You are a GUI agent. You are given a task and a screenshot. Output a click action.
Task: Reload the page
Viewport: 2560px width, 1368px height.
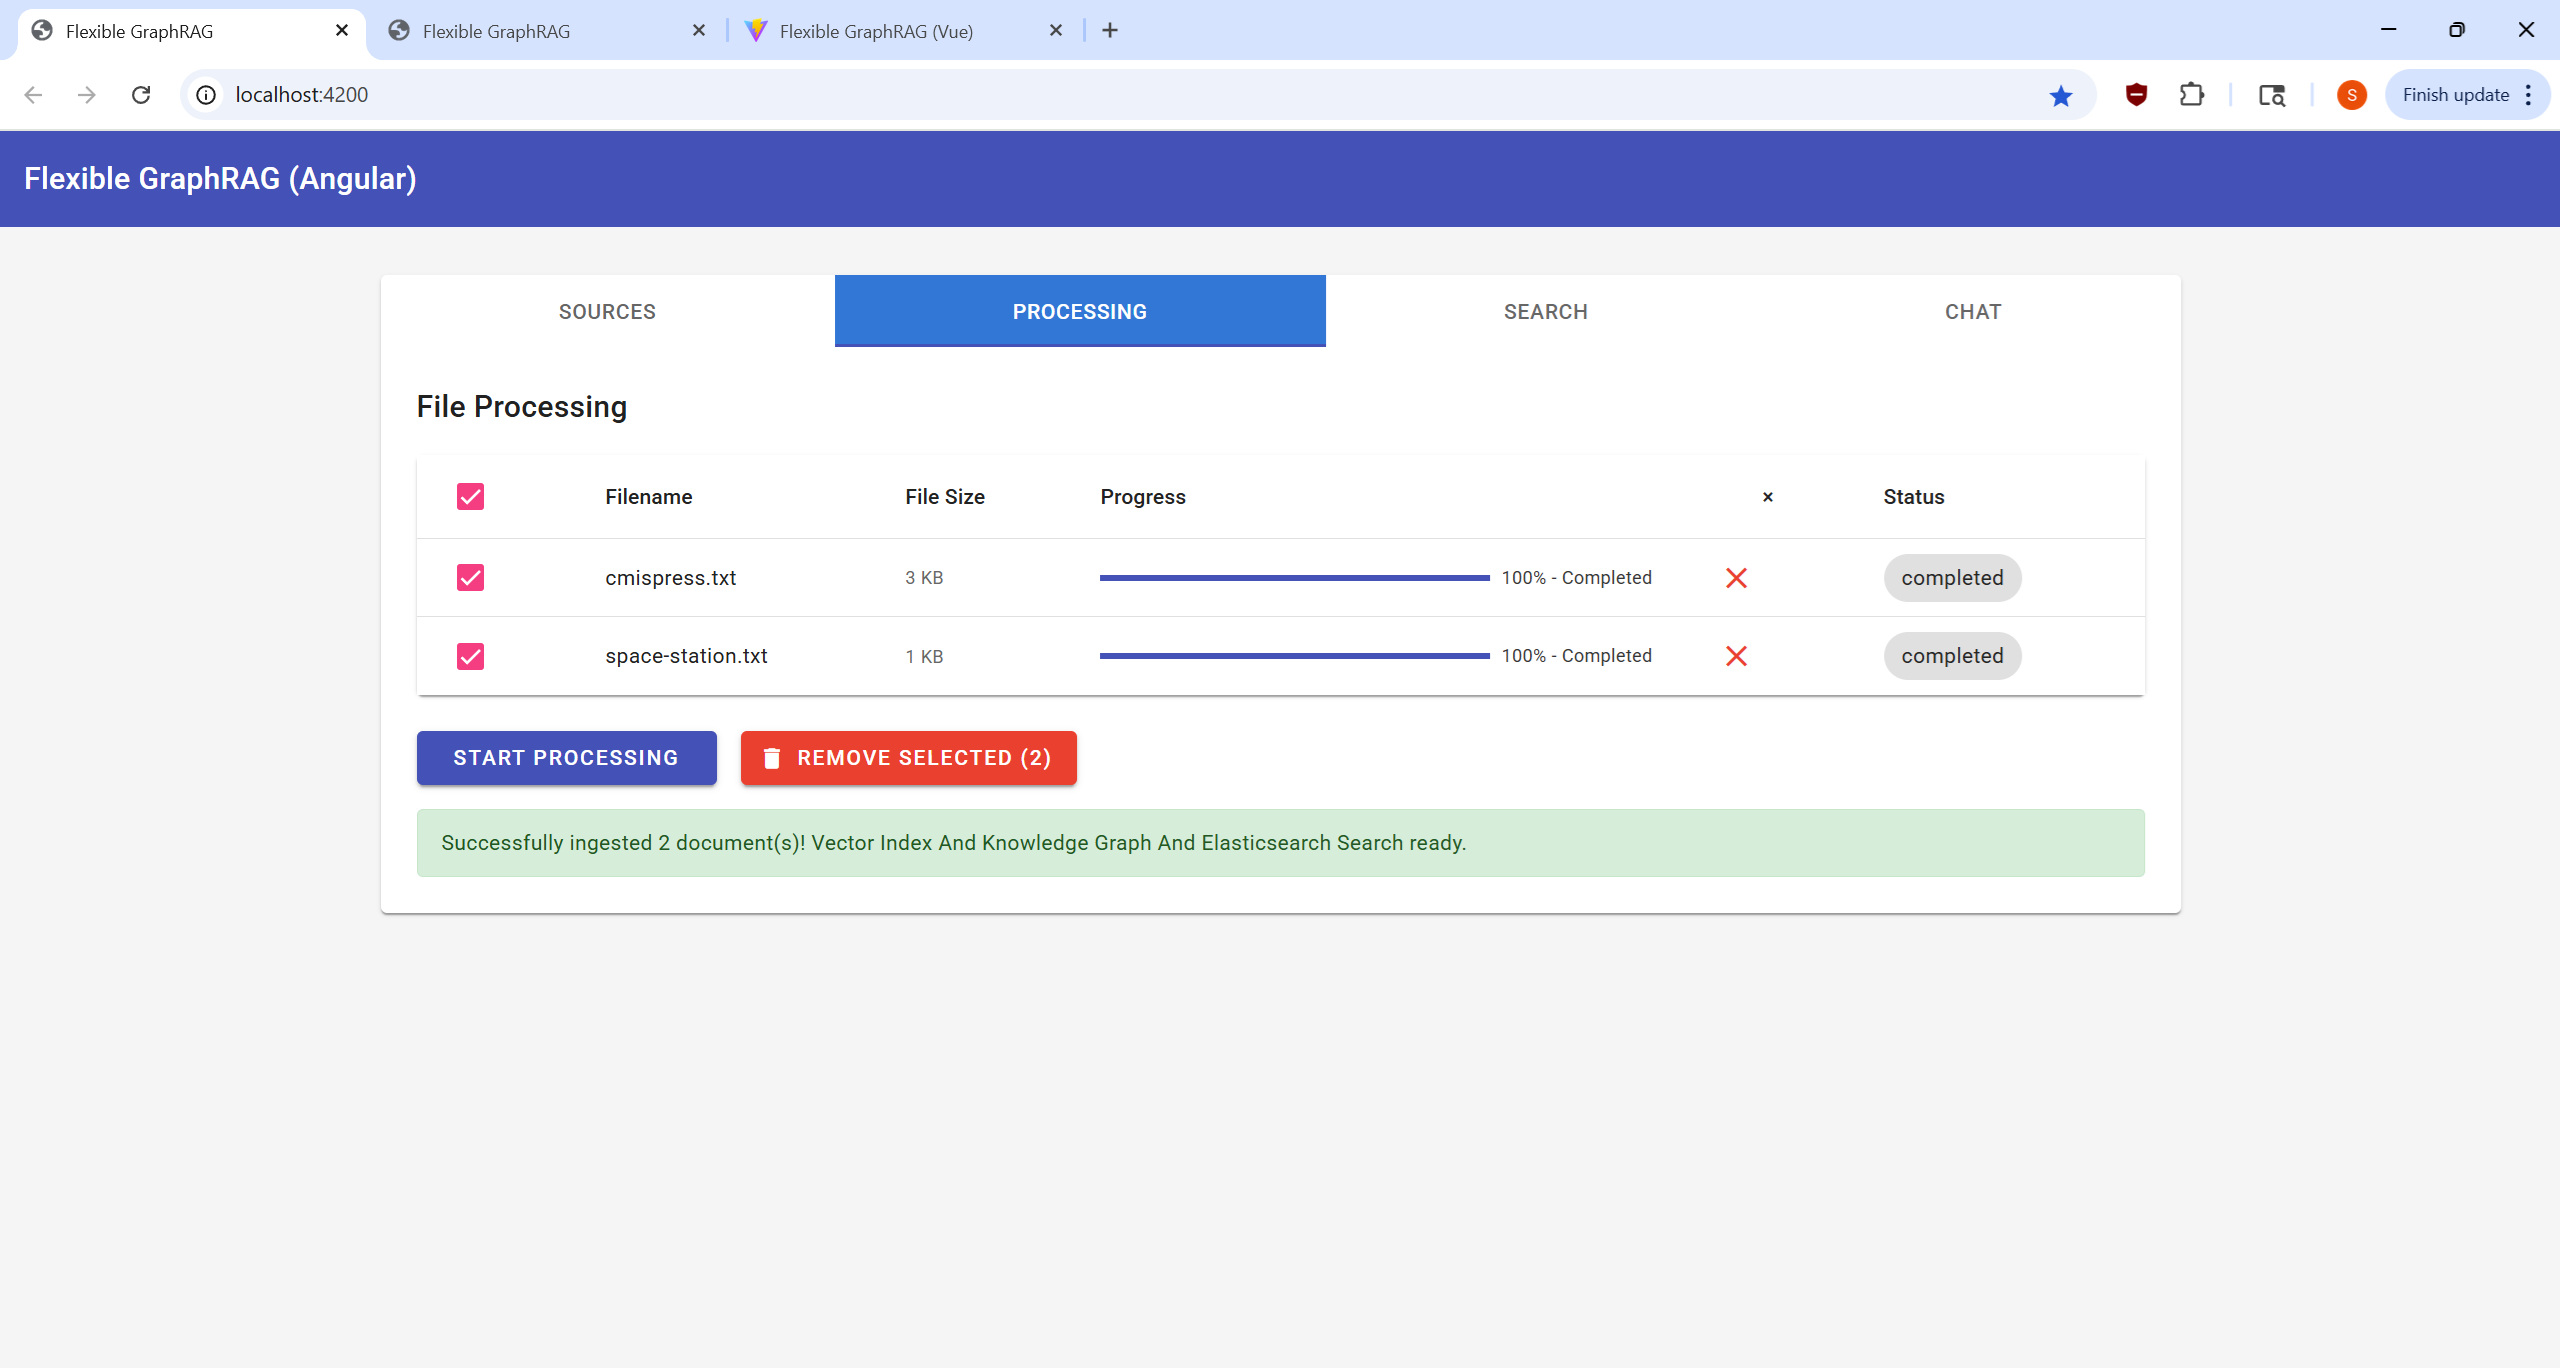pos(141,95)
